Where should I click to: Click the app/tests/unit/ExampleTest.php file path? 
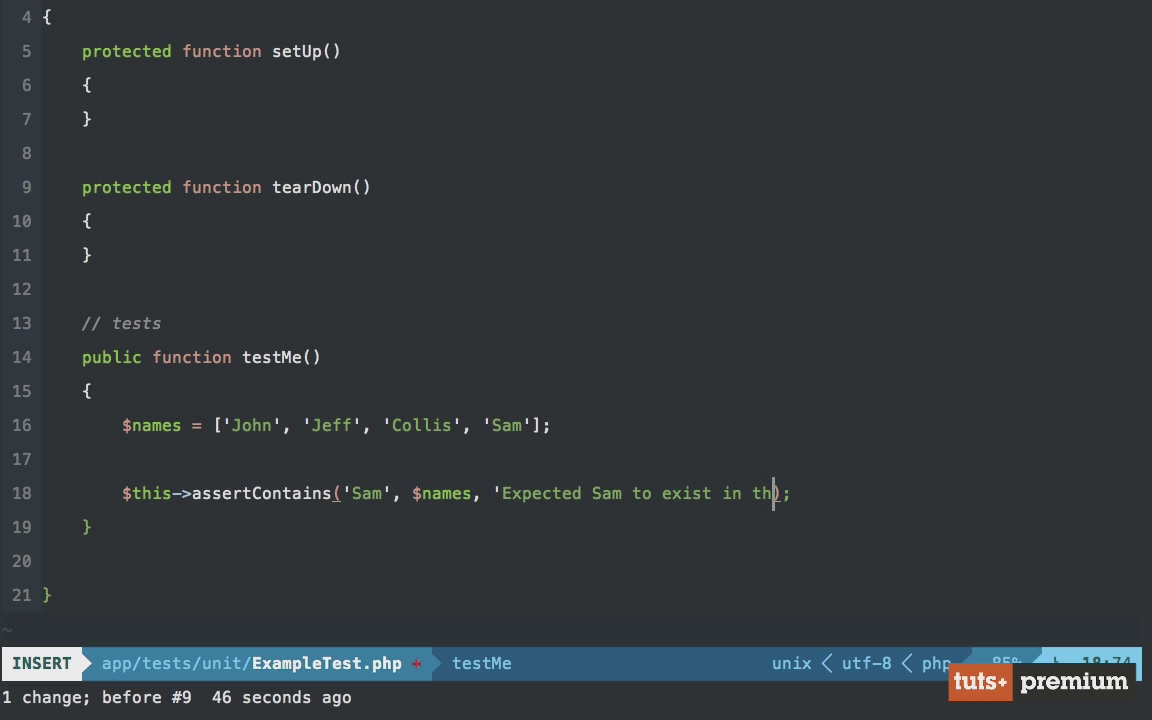[x=251, y=663]
